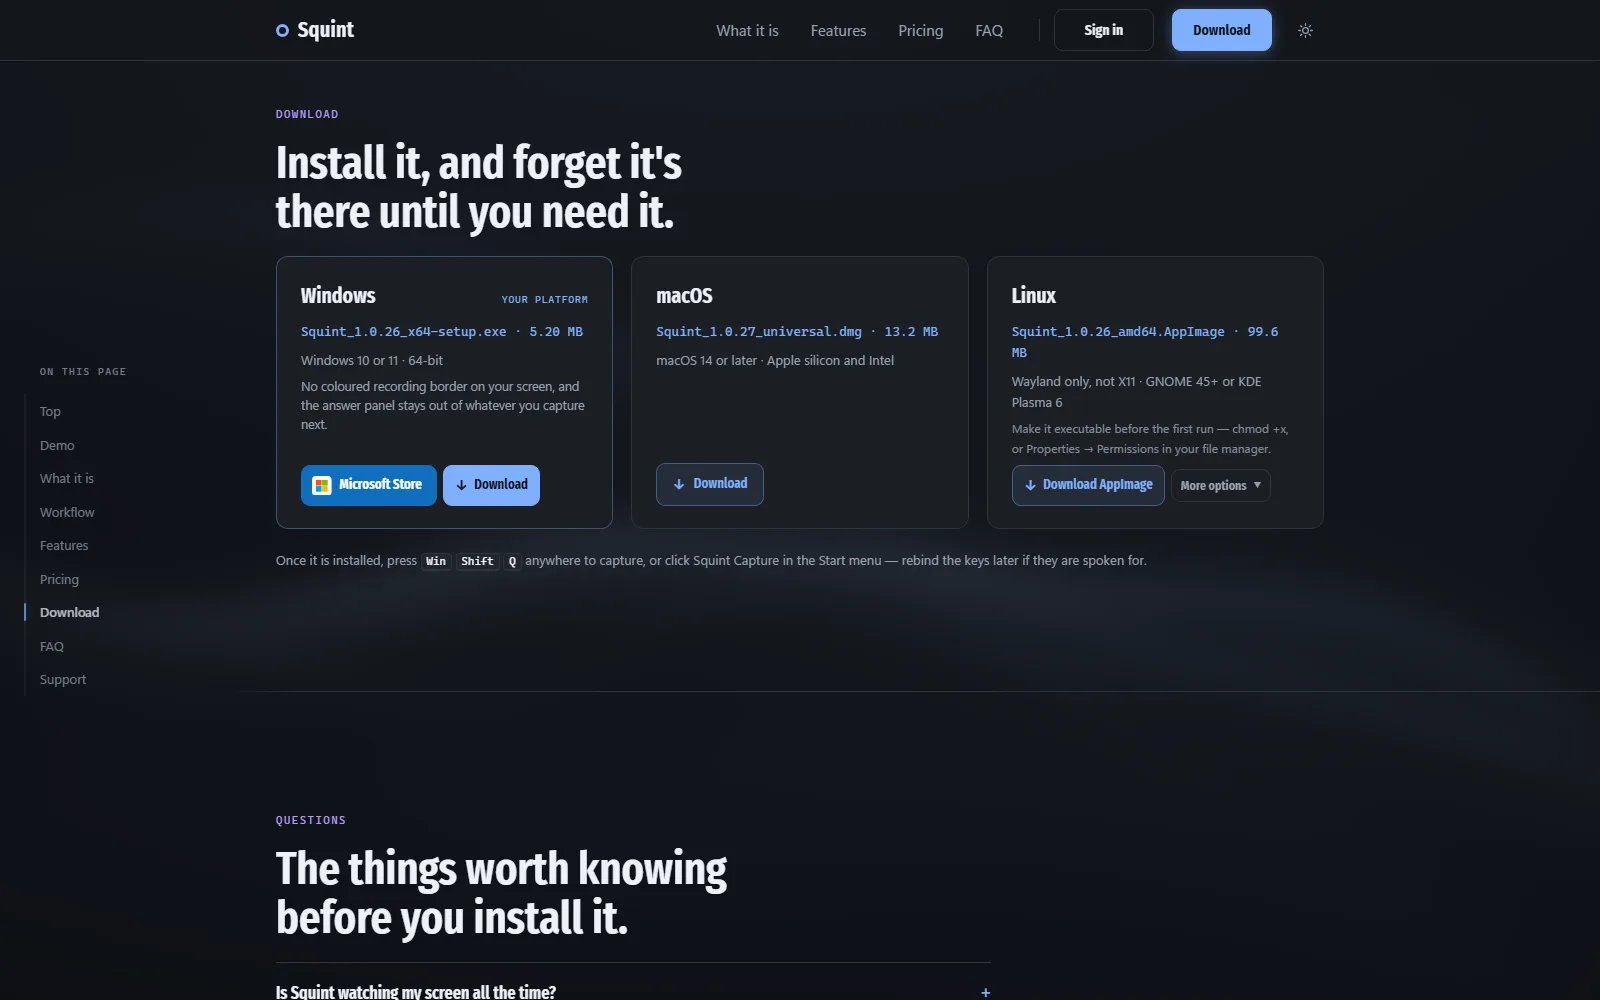
Task: Click the macOS card heading
Action: pos(684,296)
